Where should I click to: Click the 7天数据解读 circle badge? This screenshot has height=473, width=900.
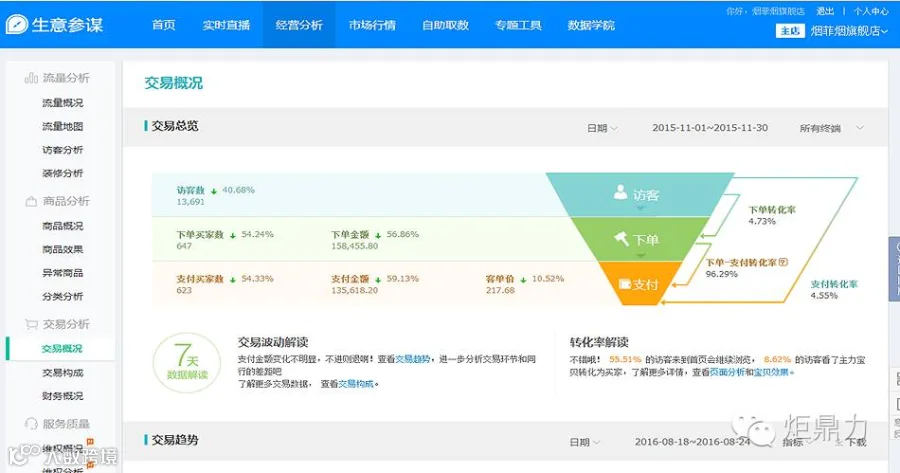187,363
